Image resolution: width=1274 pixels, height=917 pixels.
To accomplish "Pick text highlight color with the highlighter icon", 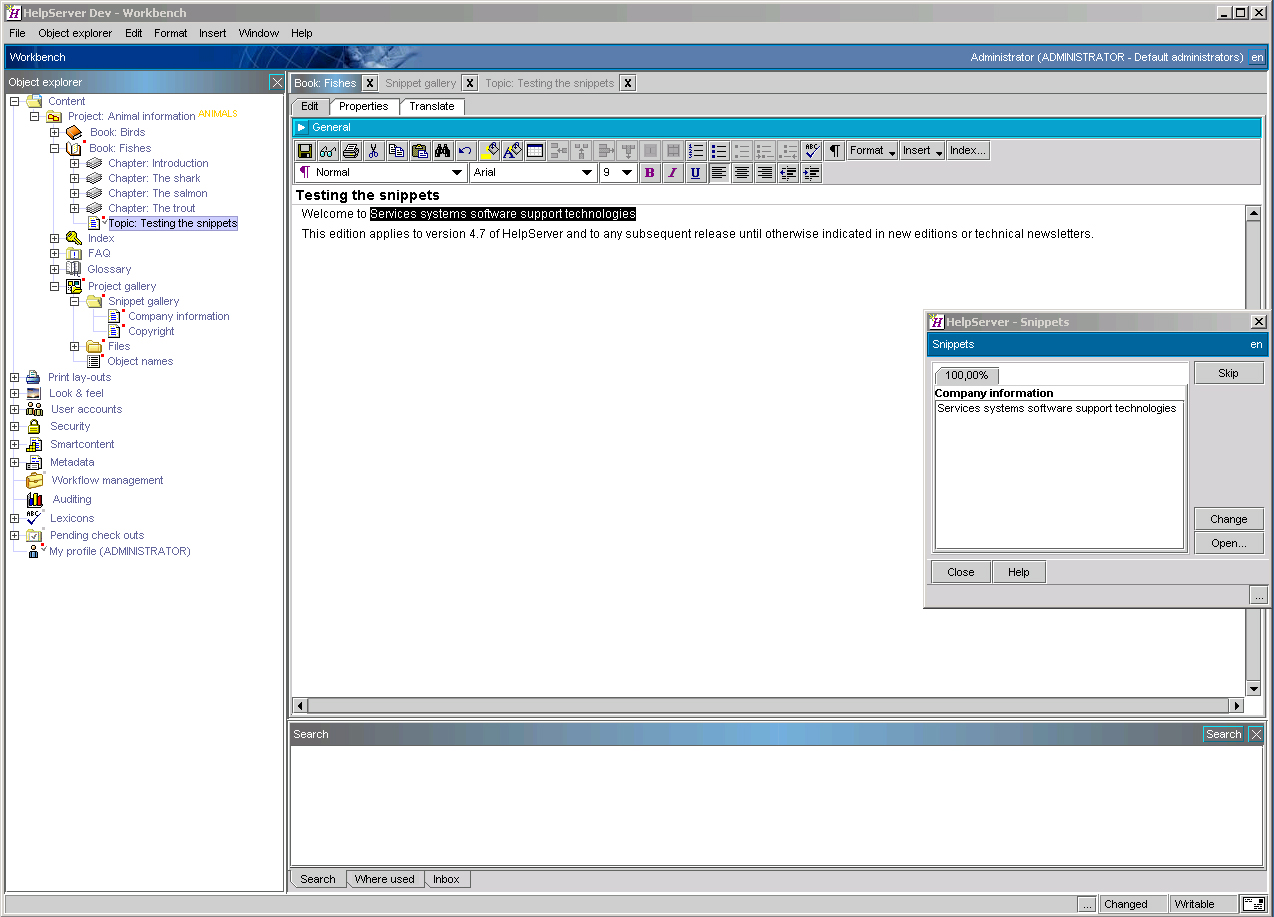I will 489,151.
